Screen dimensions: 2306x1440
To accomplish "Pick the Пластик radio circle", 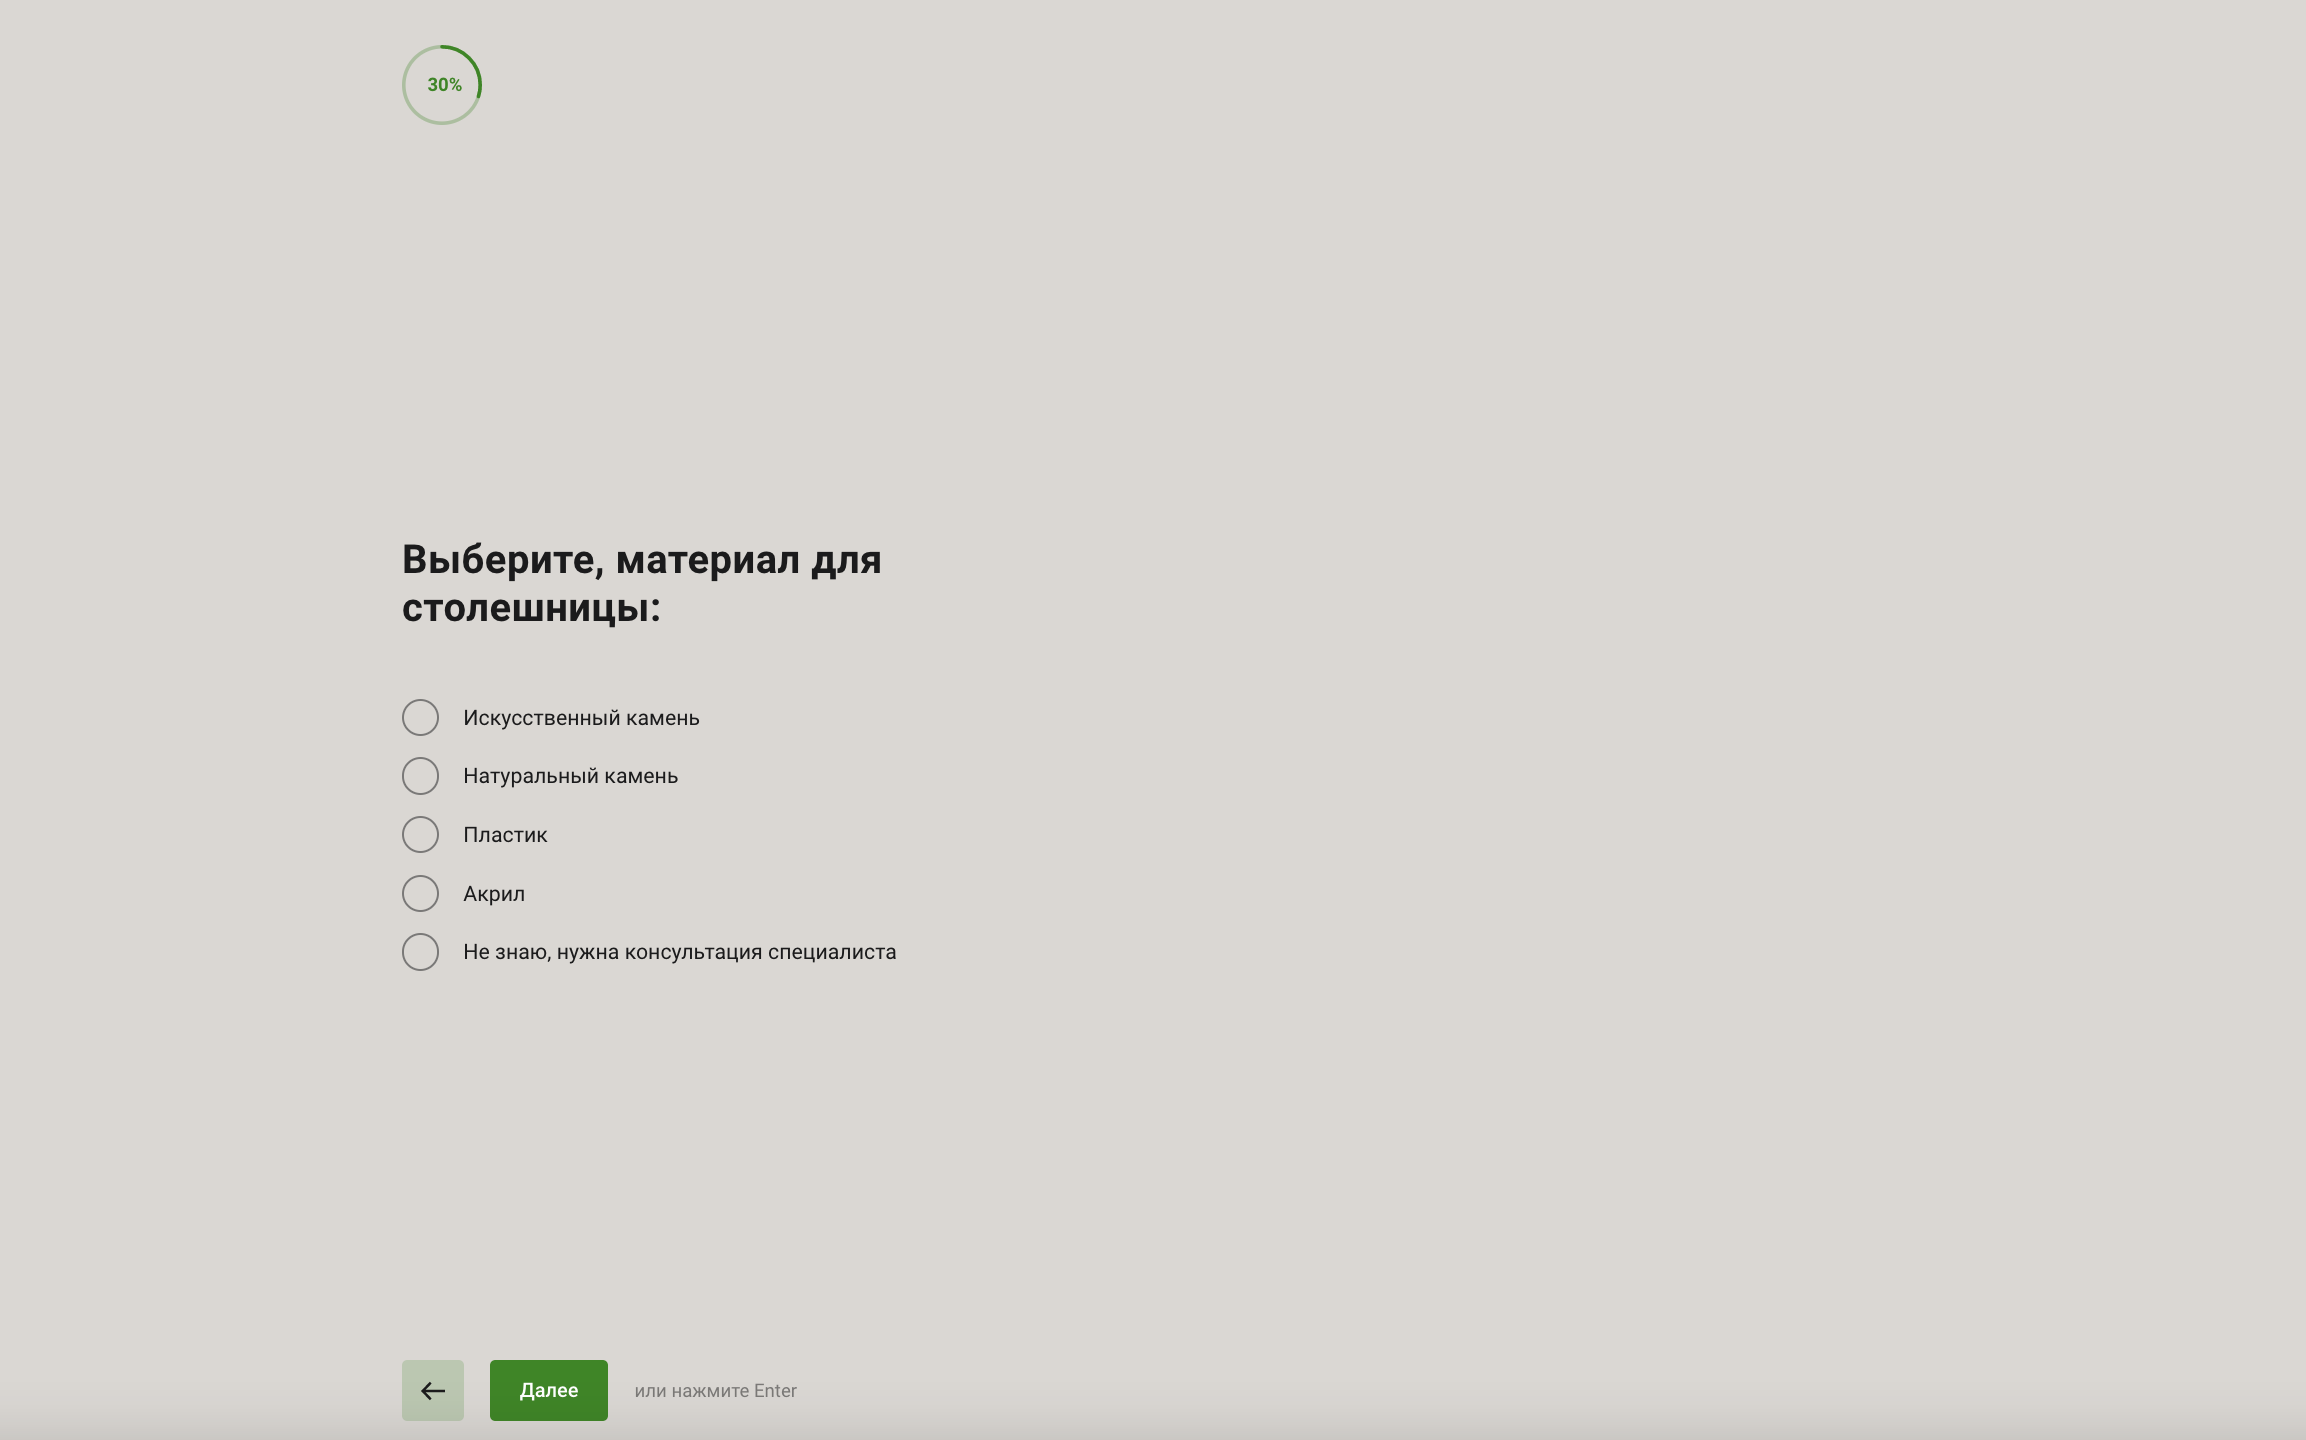I will [420, 835].
